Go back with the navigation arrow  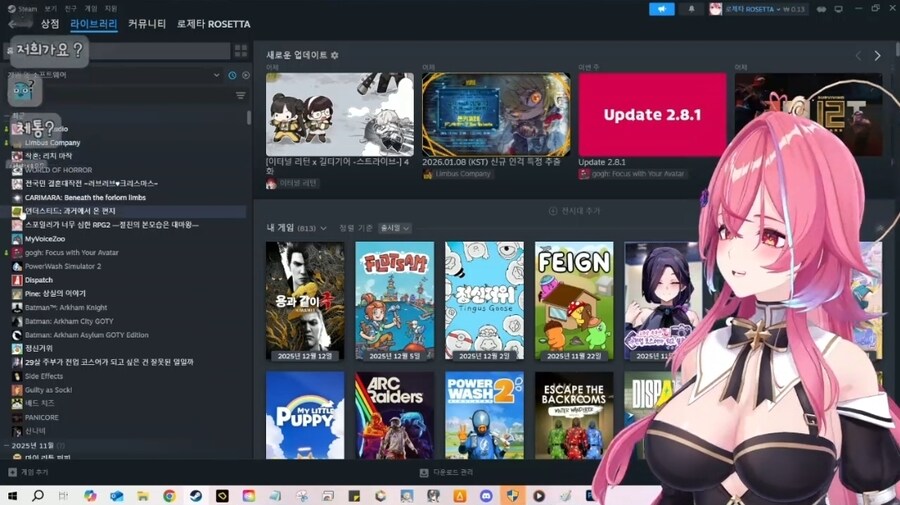tap(14, 24)
